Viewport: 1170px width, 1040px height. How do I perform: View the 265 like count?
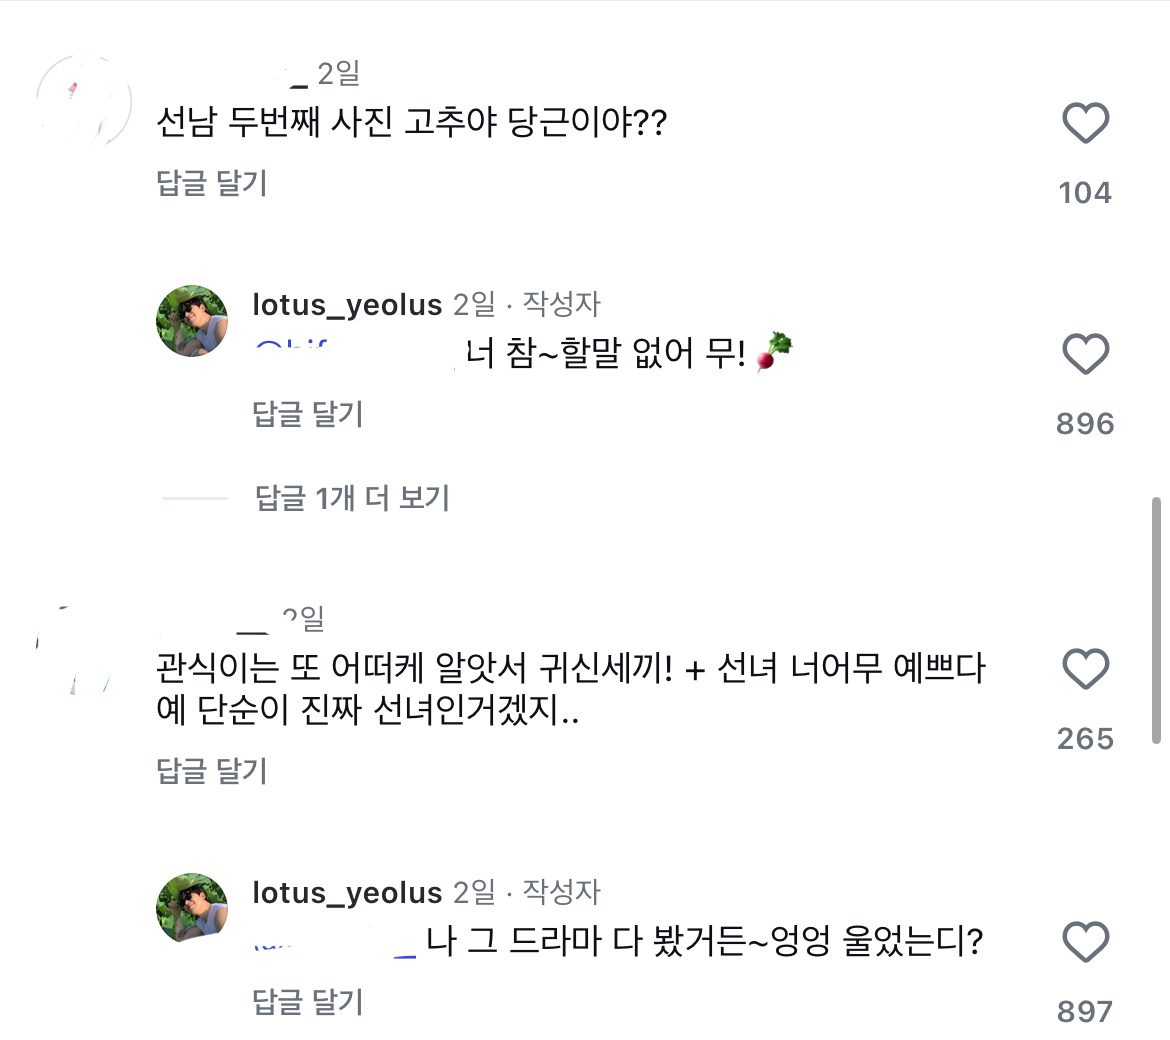pyautogui.click(x=1085, y=739)
